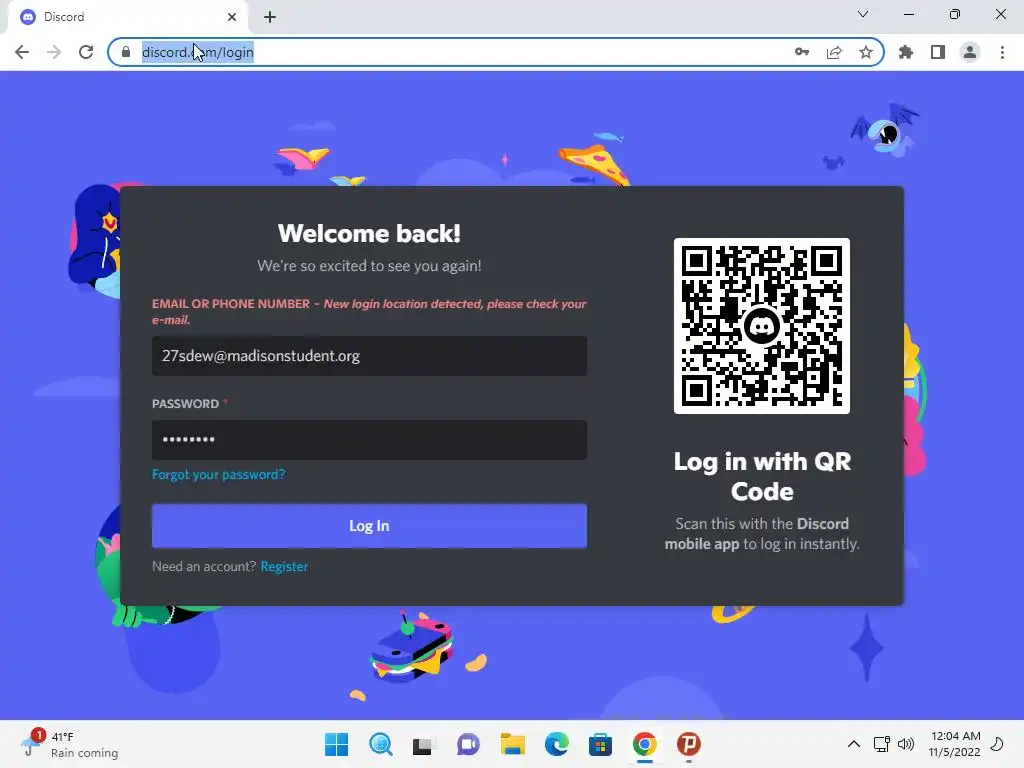
Task: Expand the tab search chevron
Action: [863, 14]
